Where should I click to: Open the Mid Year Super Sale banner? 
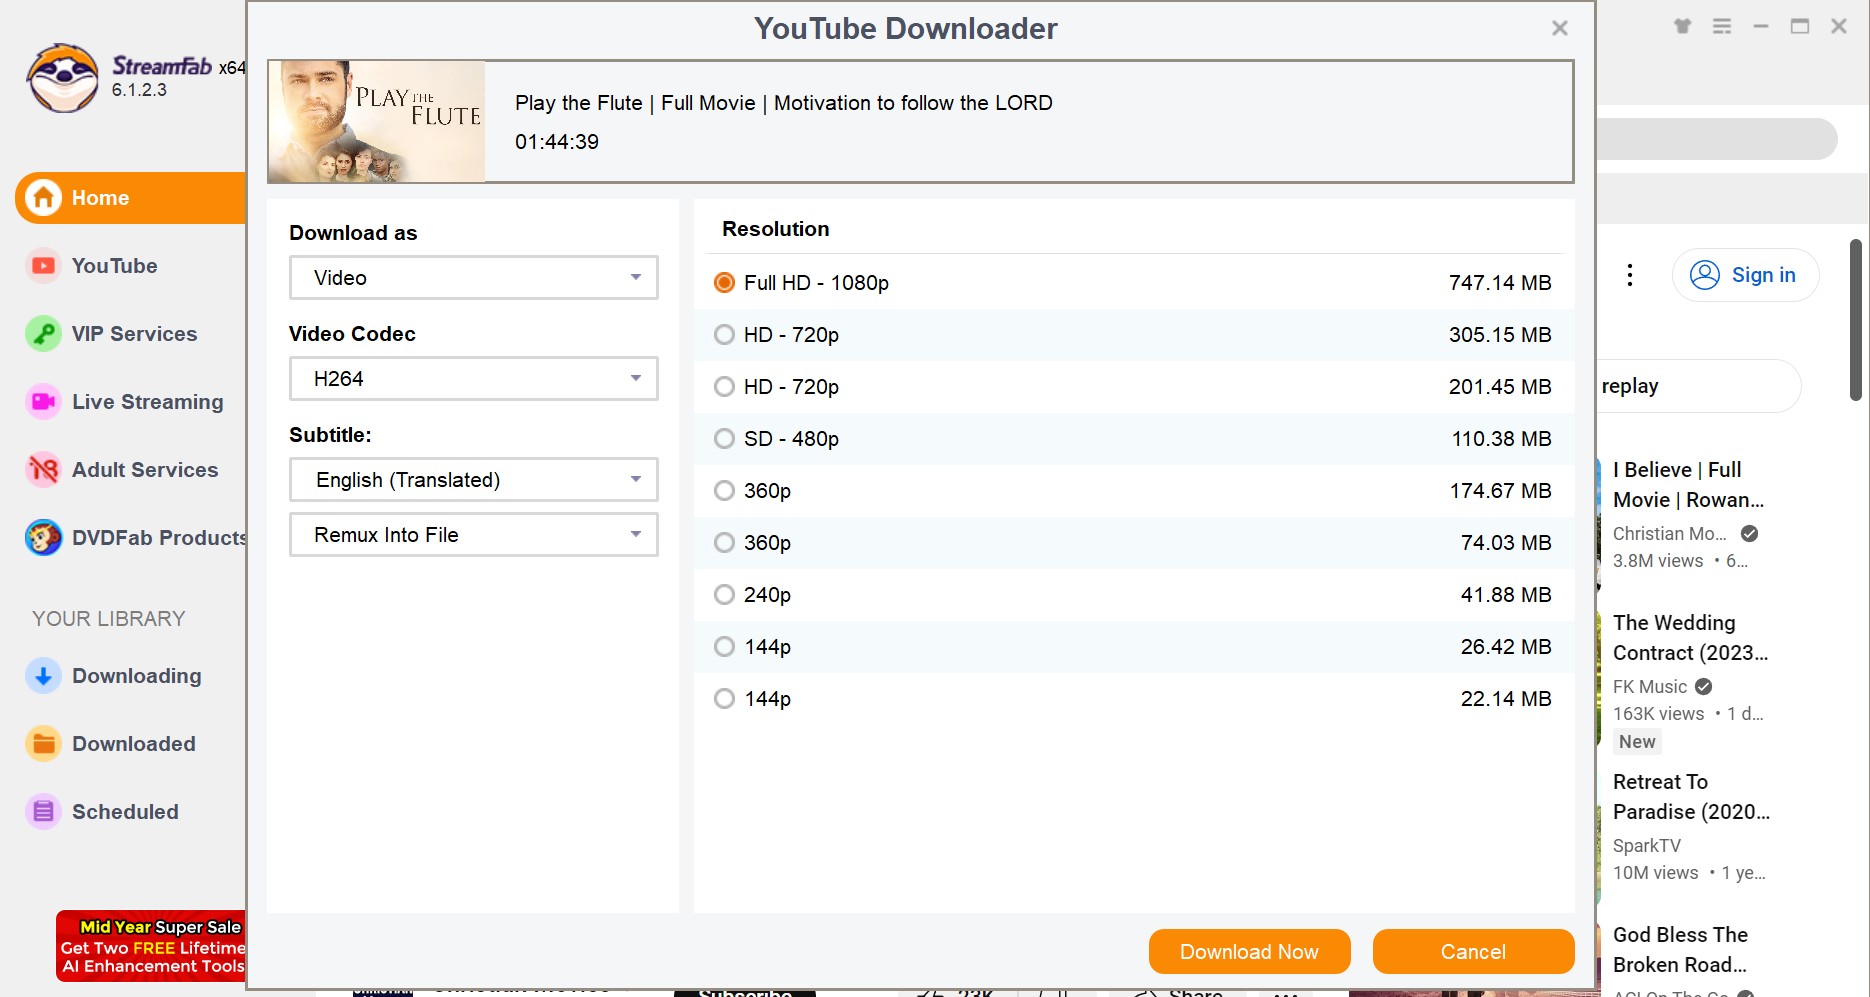[151, 946]
